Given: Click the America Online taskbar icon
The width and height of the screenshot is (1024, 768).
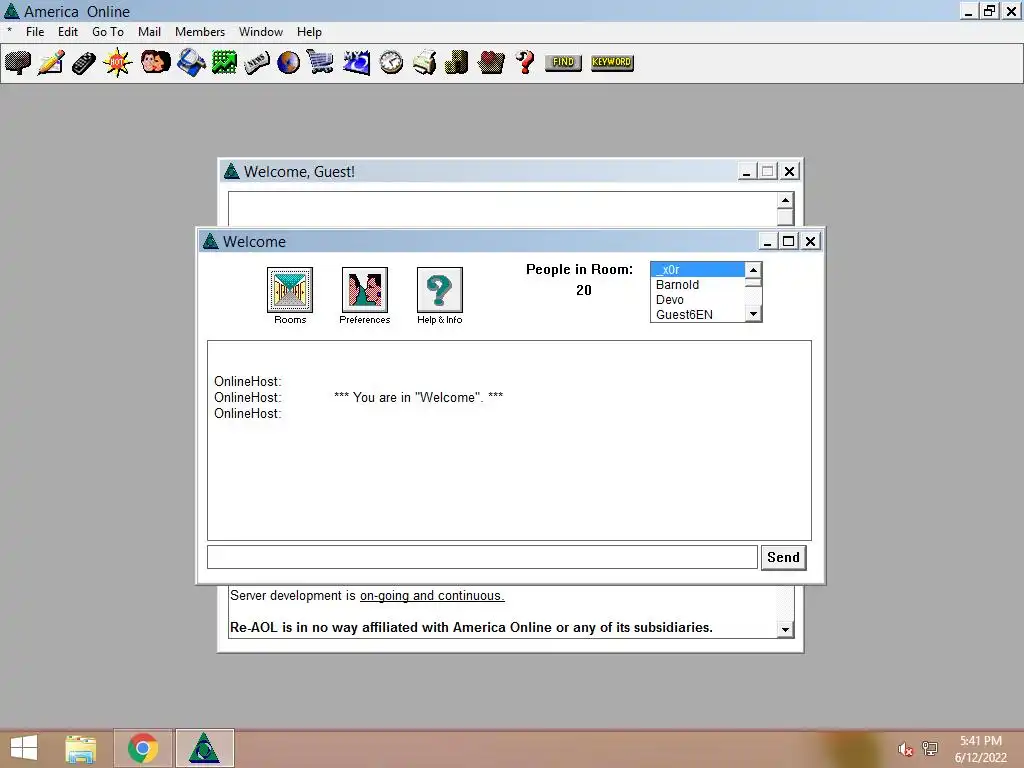Looking at the screenshot, I should [204, 748].
